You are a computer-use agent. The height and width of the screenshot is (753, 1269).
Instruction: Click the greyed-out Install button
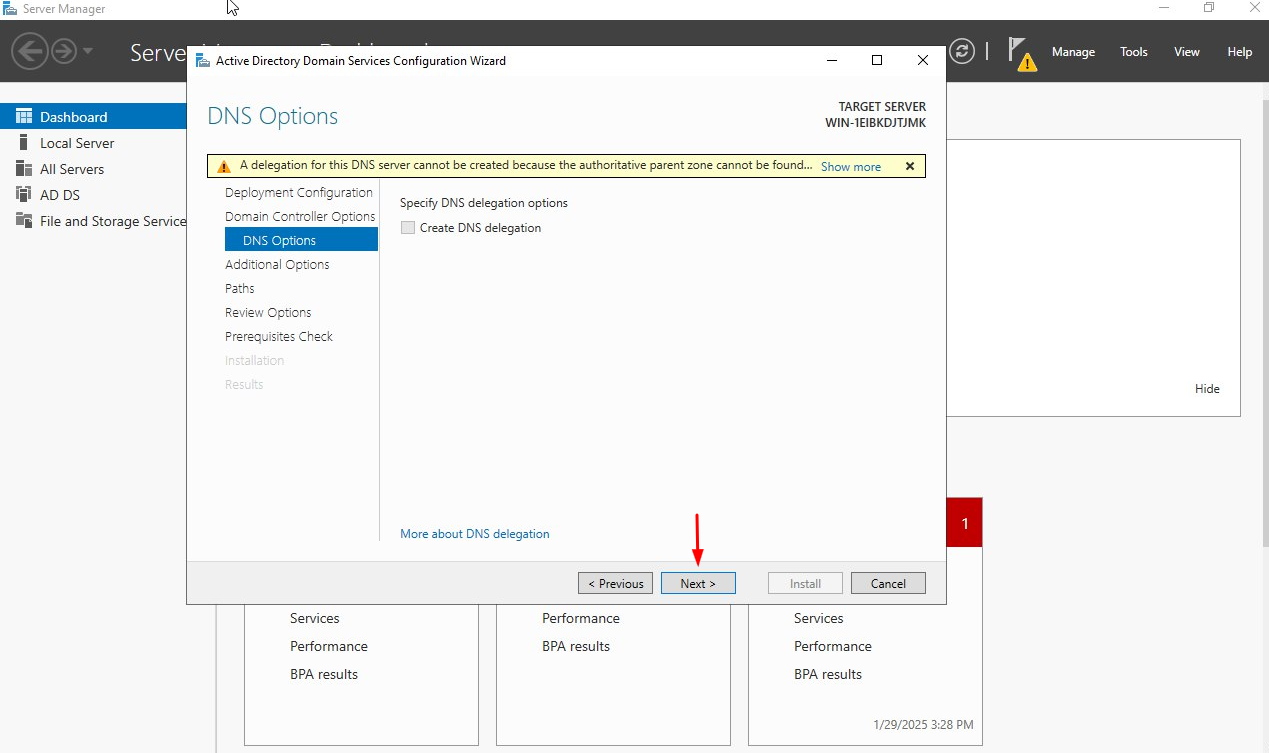[805, 583]
